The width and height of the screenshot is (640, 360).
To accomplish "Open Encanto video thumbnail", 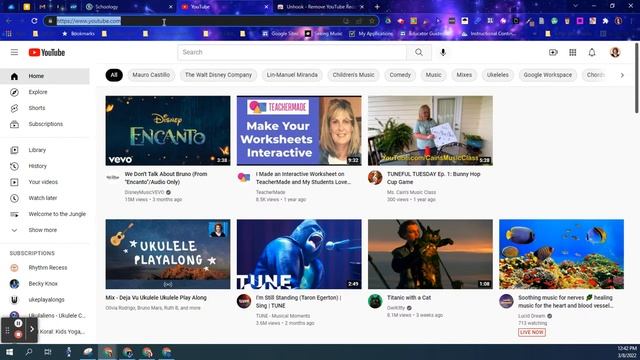I will click(x=168, y=131).
